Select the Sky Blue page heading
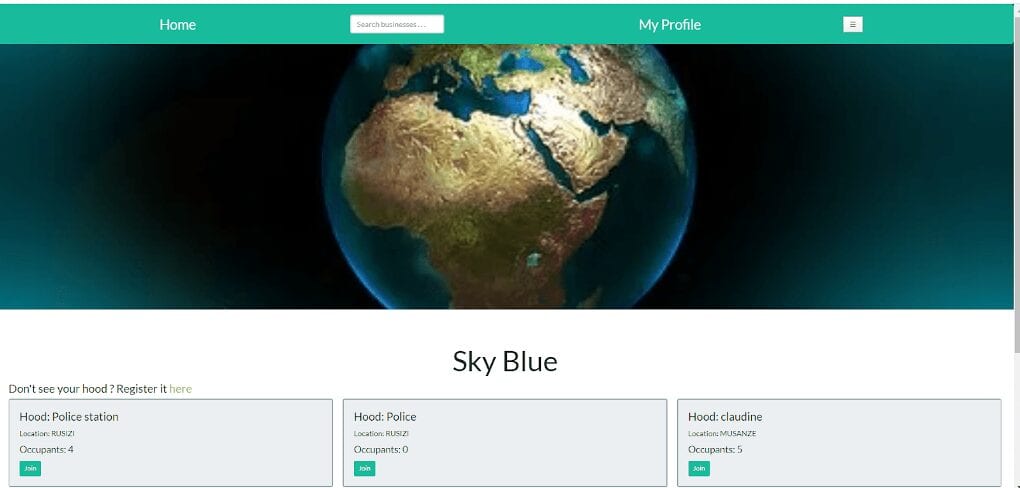 tap(505, 362)
